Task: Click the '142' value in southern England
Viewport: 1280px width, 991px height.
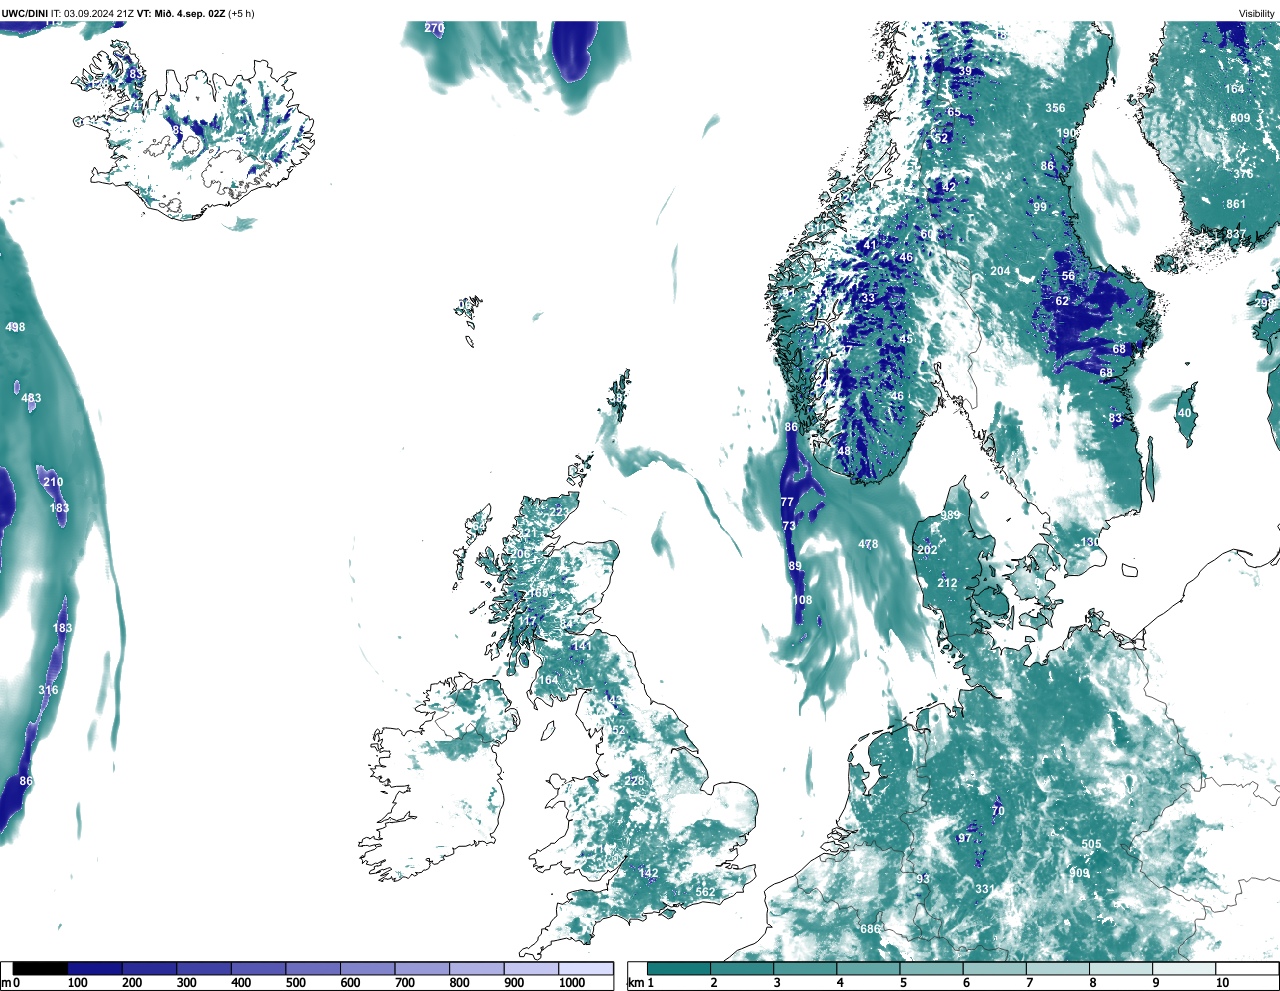Action: 648,873
